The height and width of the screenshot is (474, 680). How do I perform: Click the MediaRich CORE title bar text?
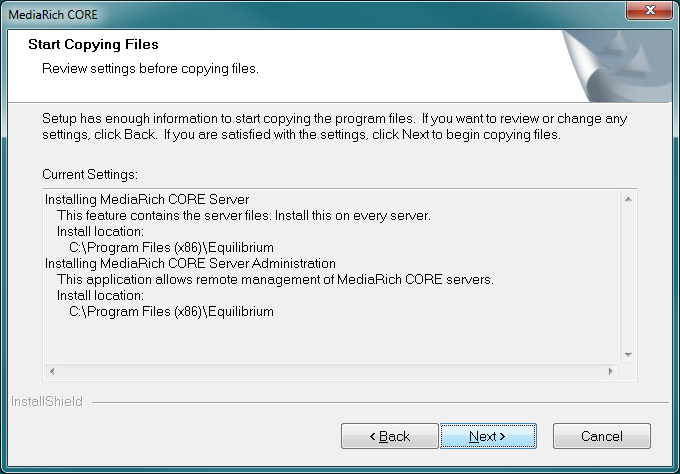tap(53, 15)
